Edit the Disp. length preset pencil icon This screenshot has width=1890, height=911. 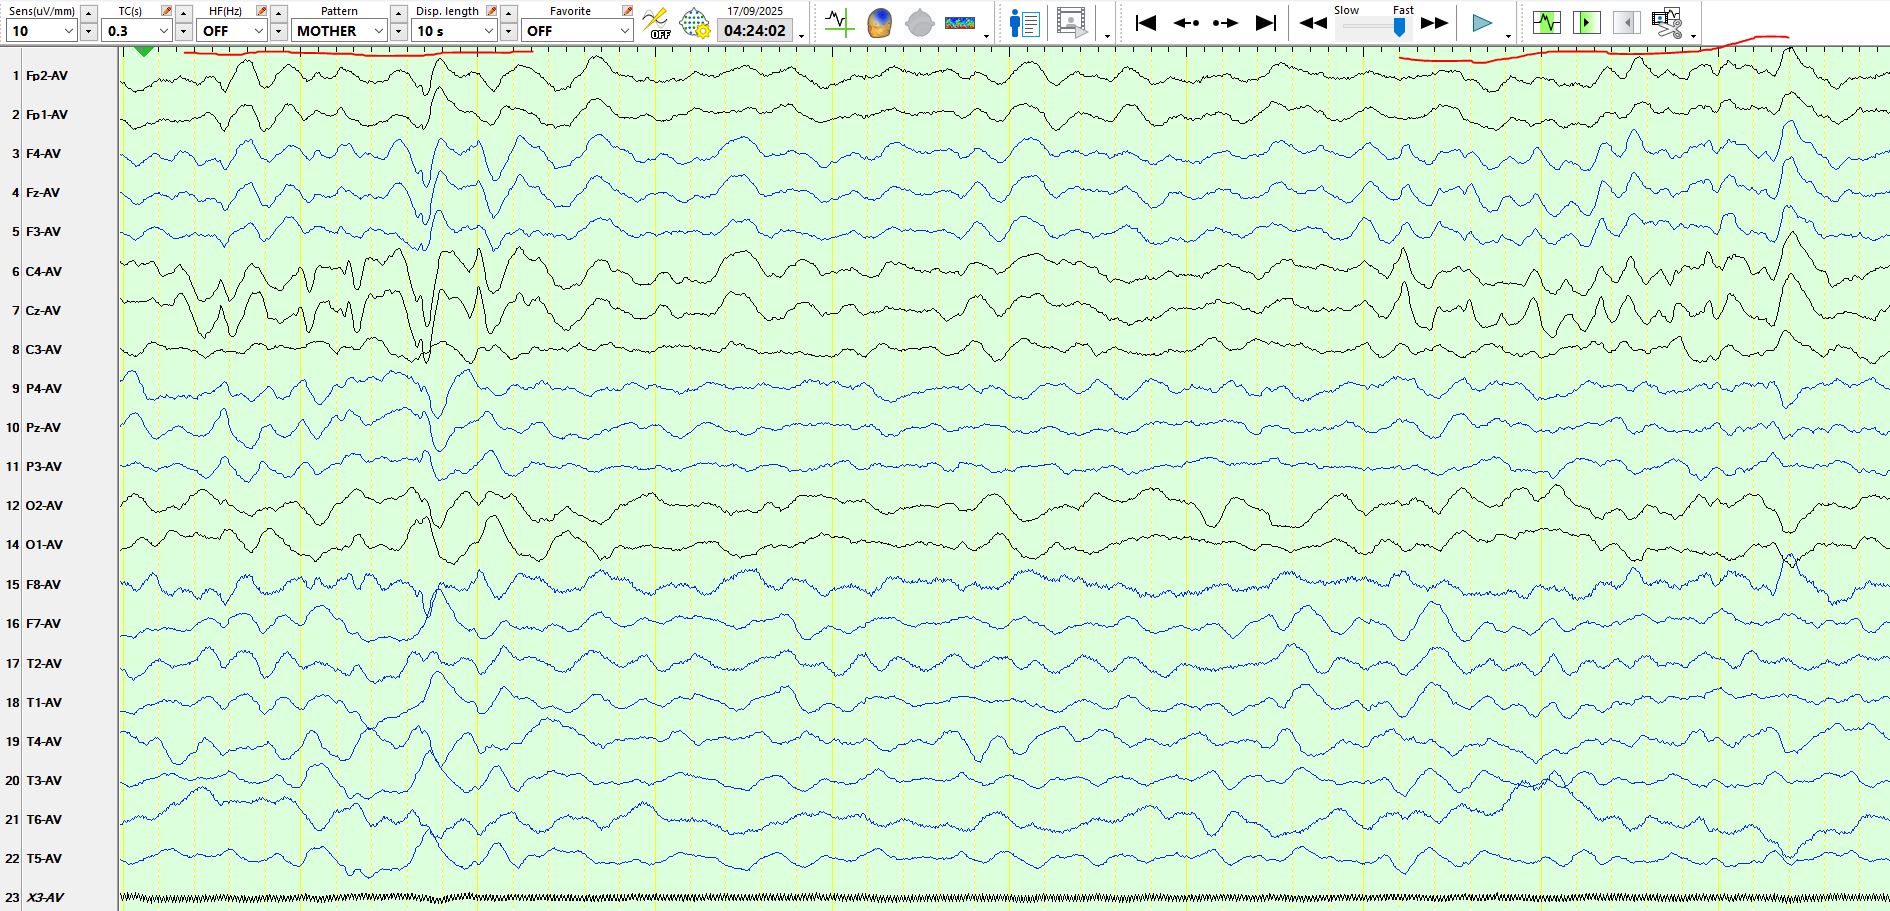491,11
